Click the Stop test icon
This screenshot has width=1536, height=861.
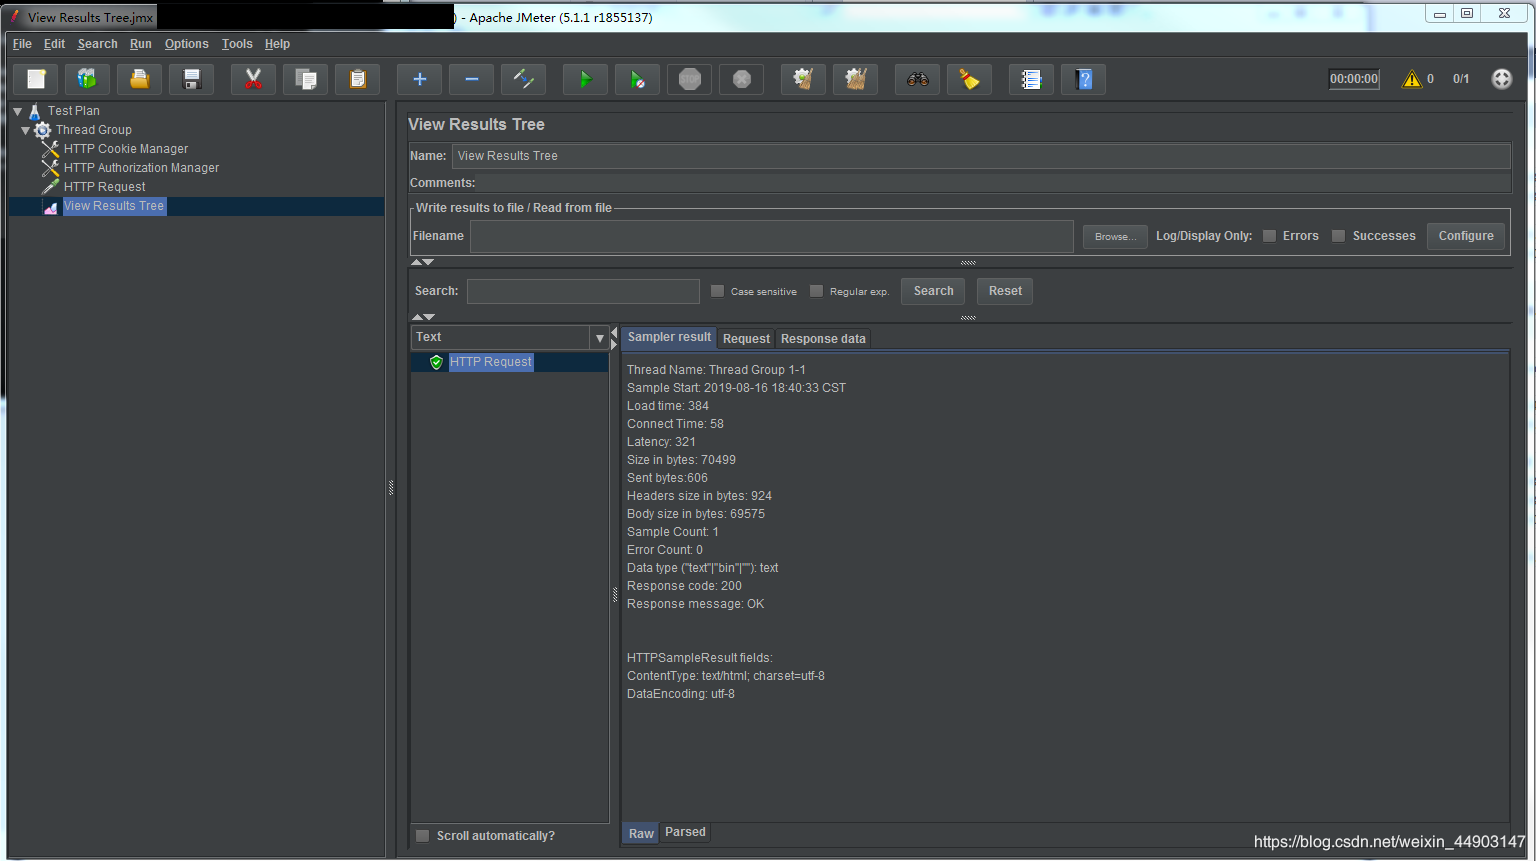pyautogui.click(x=690, y=79)
